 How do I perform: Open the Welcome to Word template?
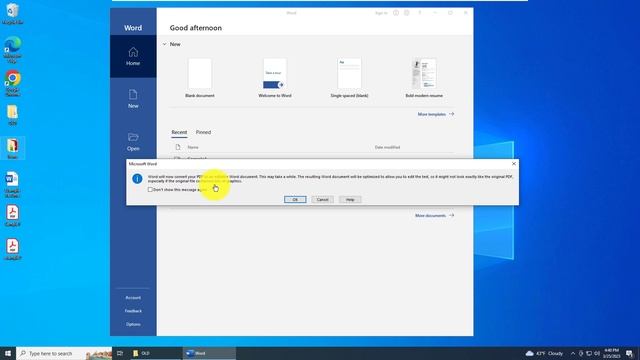(x=275, y=78)
